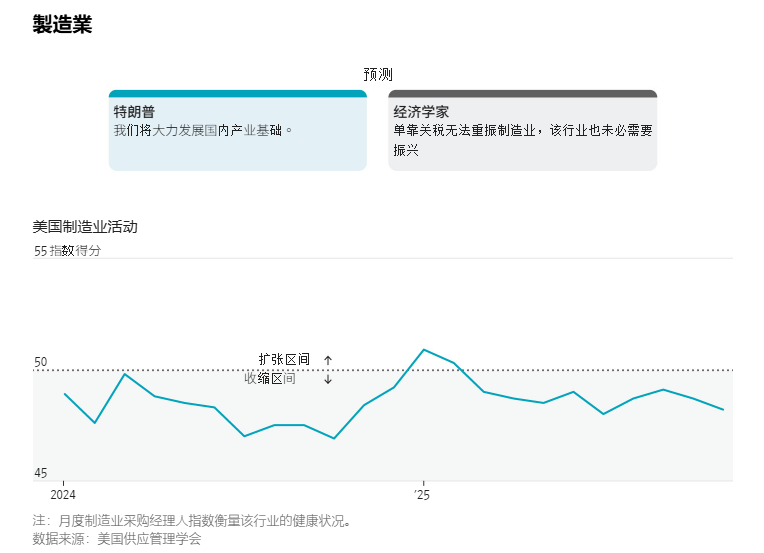This screenshot has width=764, height=553.
Task: Click the 55 指数得分 axis label
Action: [68, 251]
